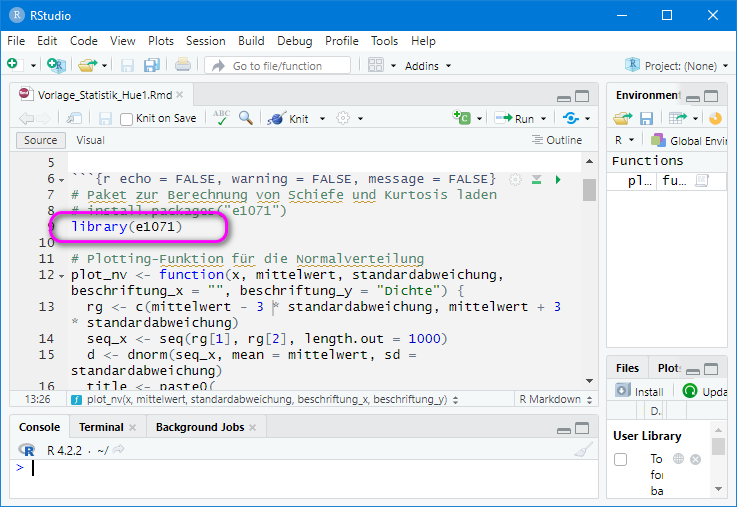Open the Plots menu
This screenshot has height=507, width=737.
point(161,41)
